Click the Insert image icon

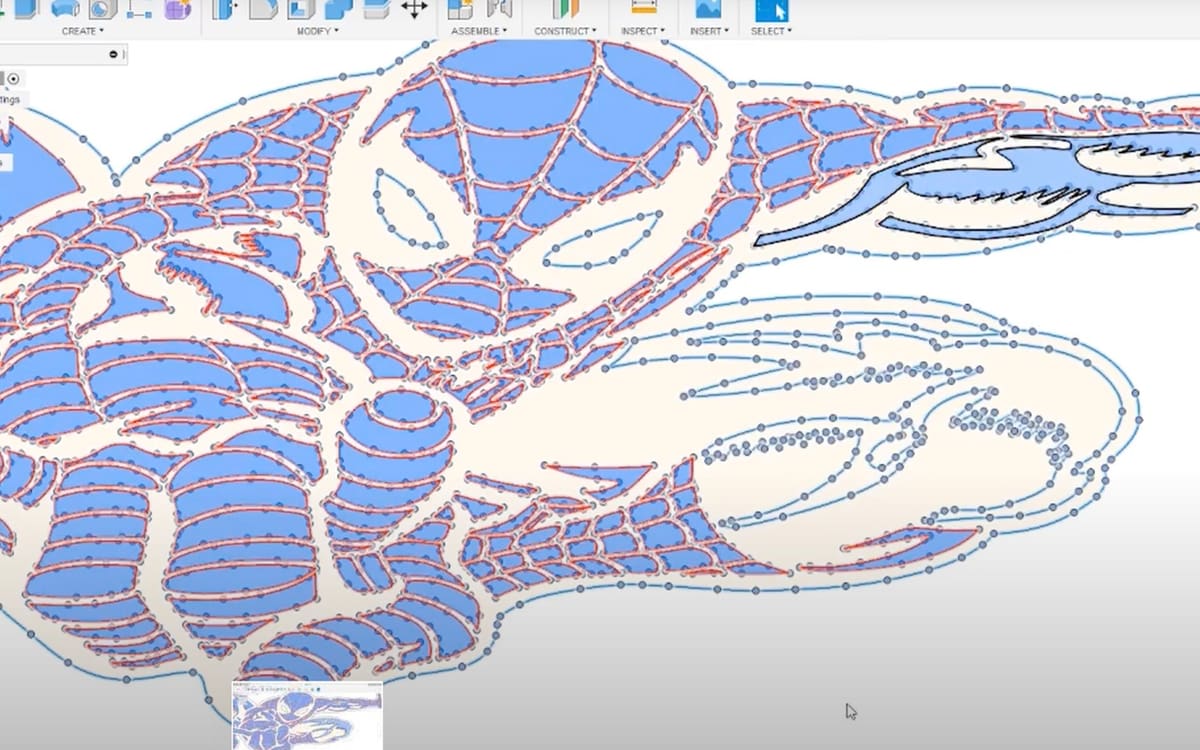click(x=708, y=9)
